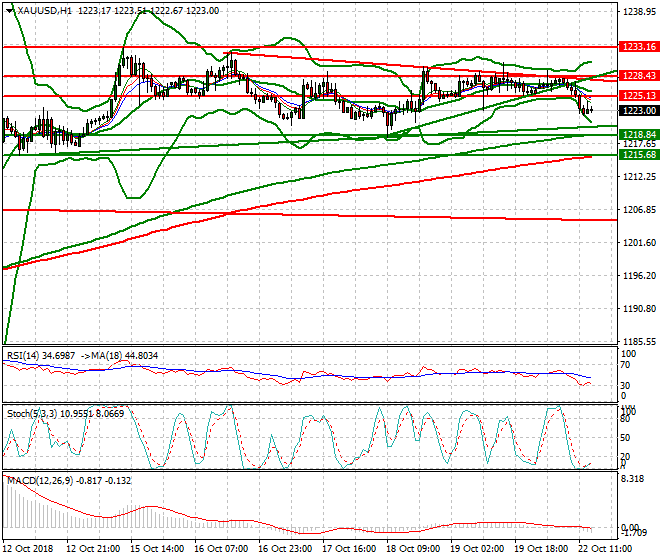Click the green 1218.84 price level label
The height and width of the screenshot is (560, 660).
point(639,135)
